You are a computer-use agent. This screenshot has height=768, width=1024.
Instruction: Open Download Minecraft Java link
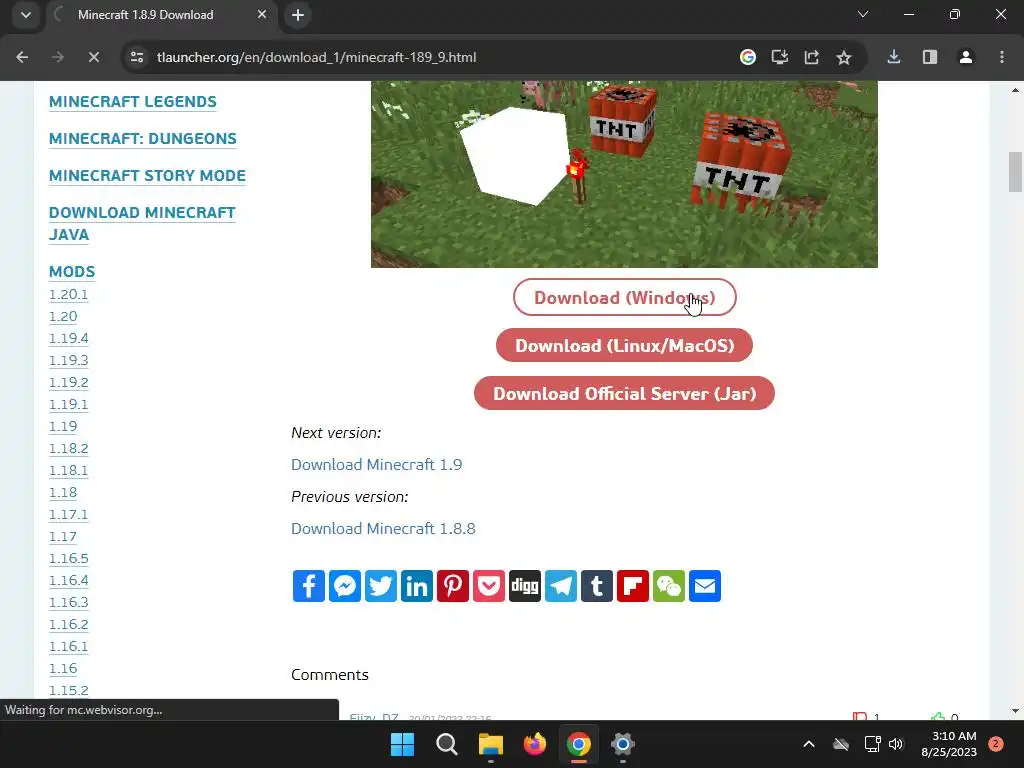[142, 223]
